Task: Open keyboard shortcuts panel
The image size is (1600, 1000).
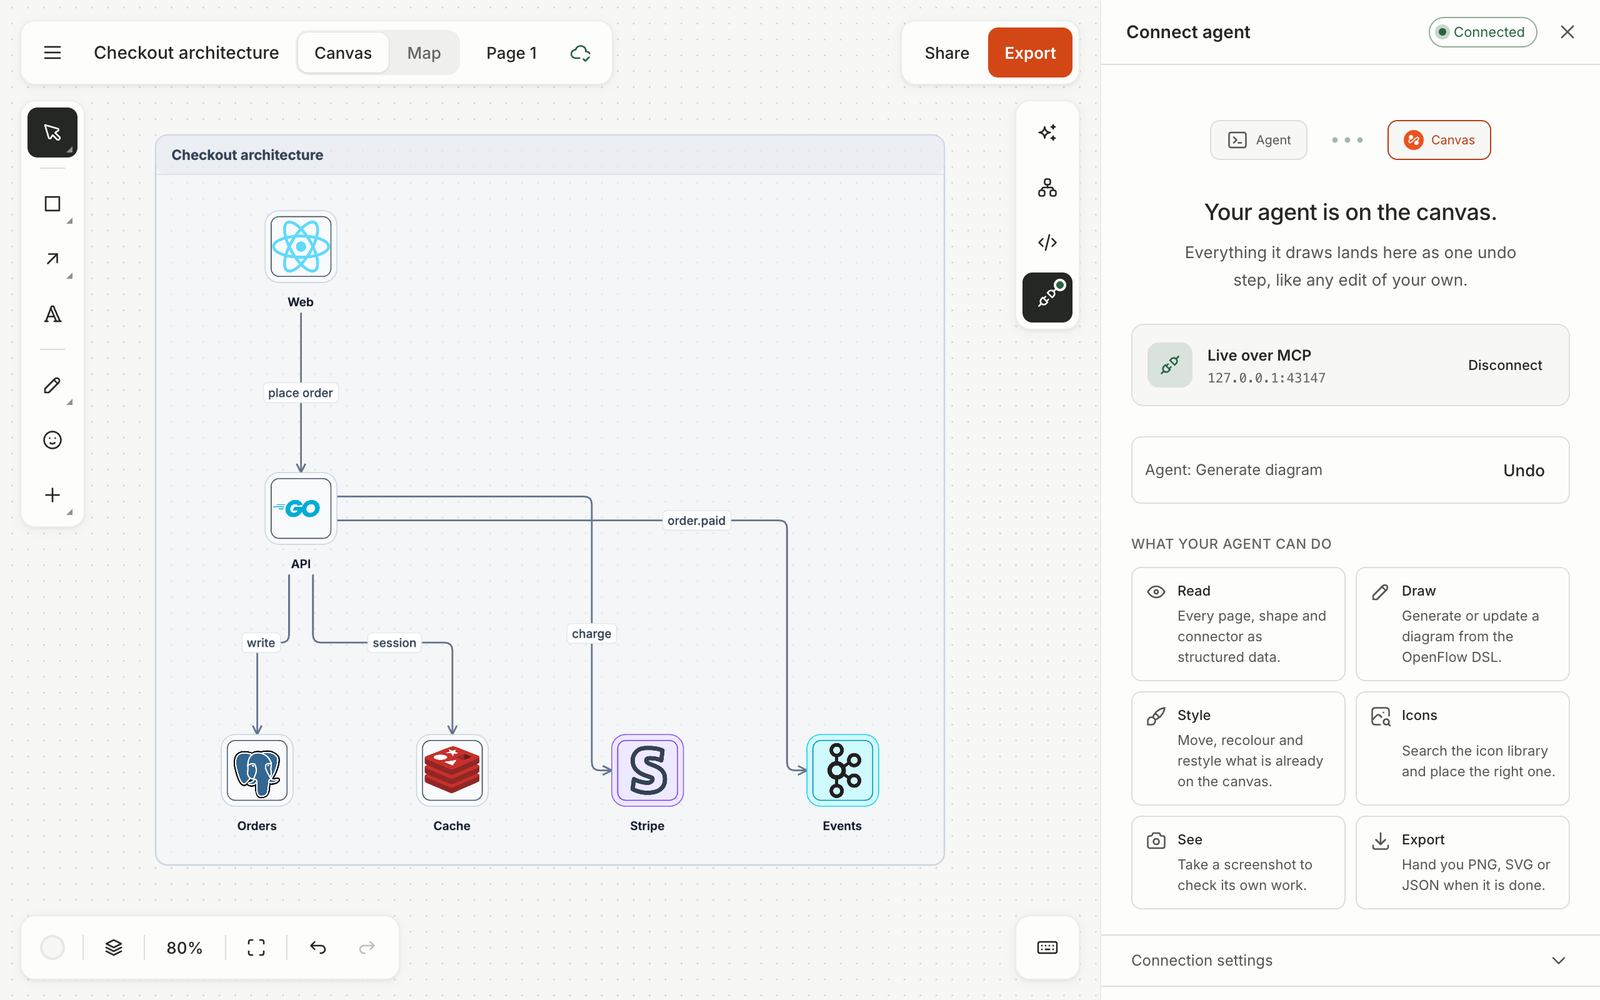Action: click(1047, 948)
